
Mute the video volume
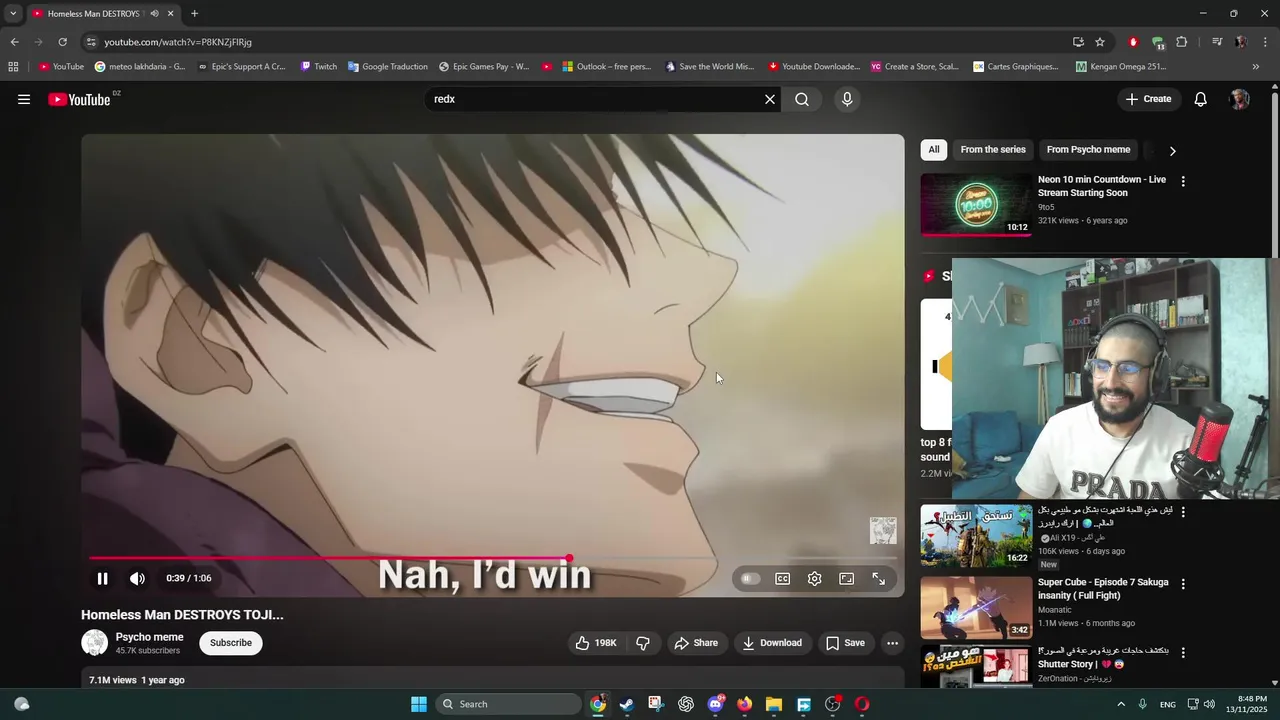click(137, 578)
